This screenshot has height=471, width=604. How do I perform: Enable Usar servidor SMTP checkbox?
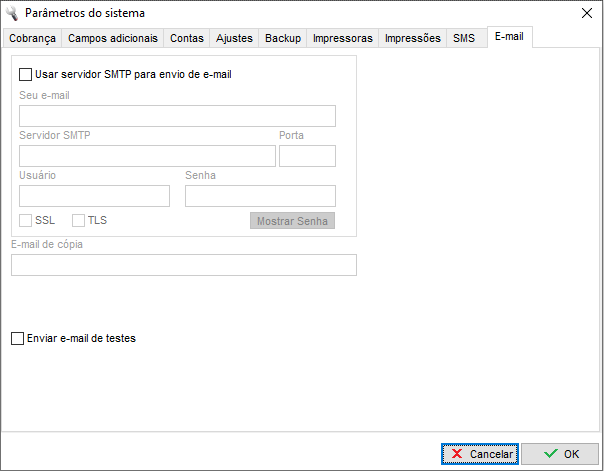point(26,74)
